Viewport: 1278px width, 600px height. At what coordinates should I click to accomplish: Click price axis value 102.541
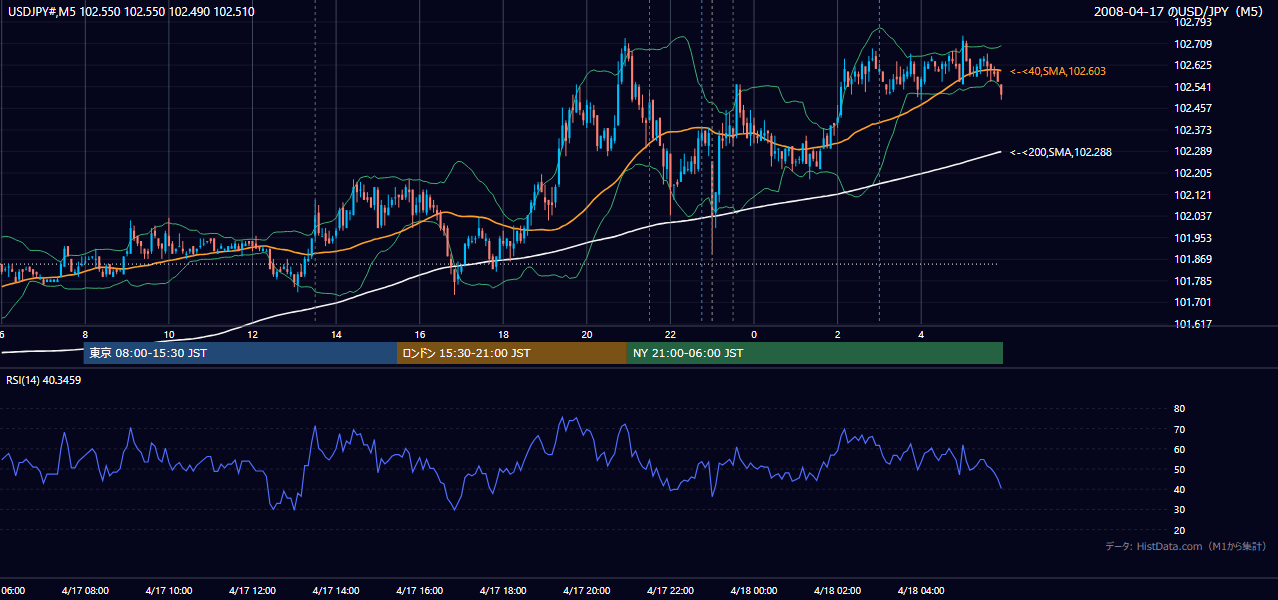click(1193, 87)
